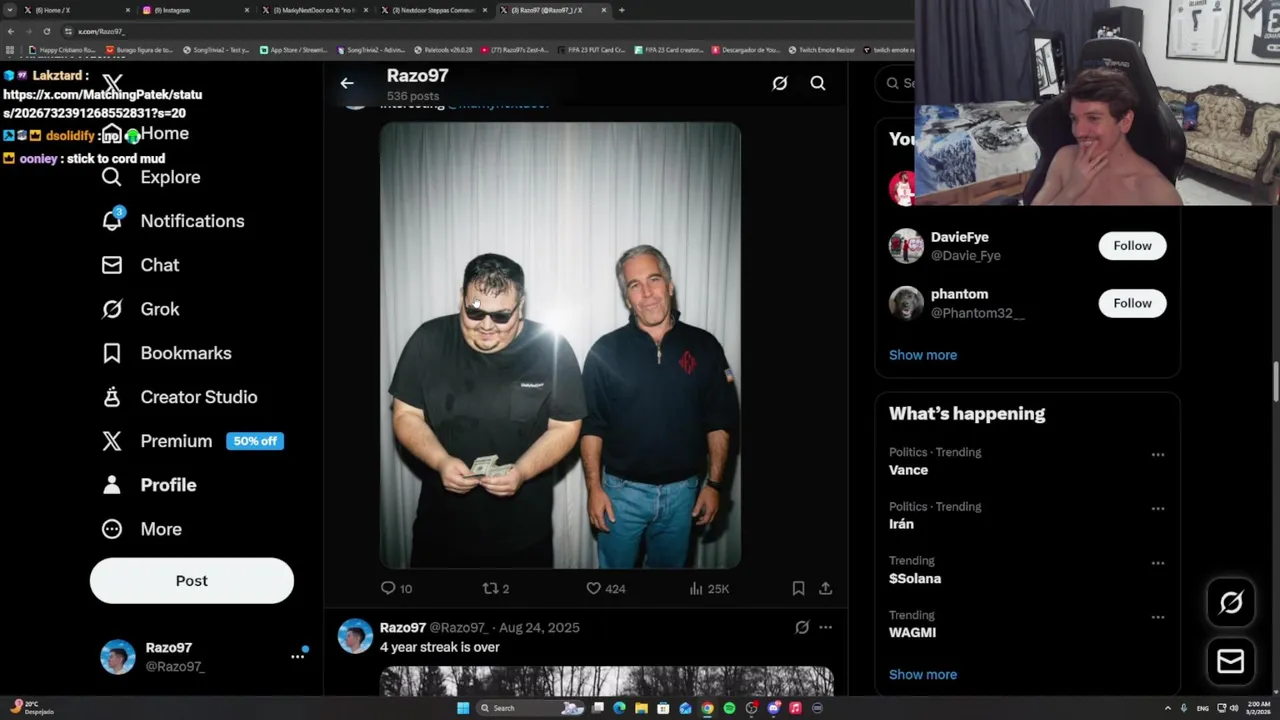This screenshot has height=720, width=1280.
Task: Open Spotify from the taskbar
Action: coord(729,708)
